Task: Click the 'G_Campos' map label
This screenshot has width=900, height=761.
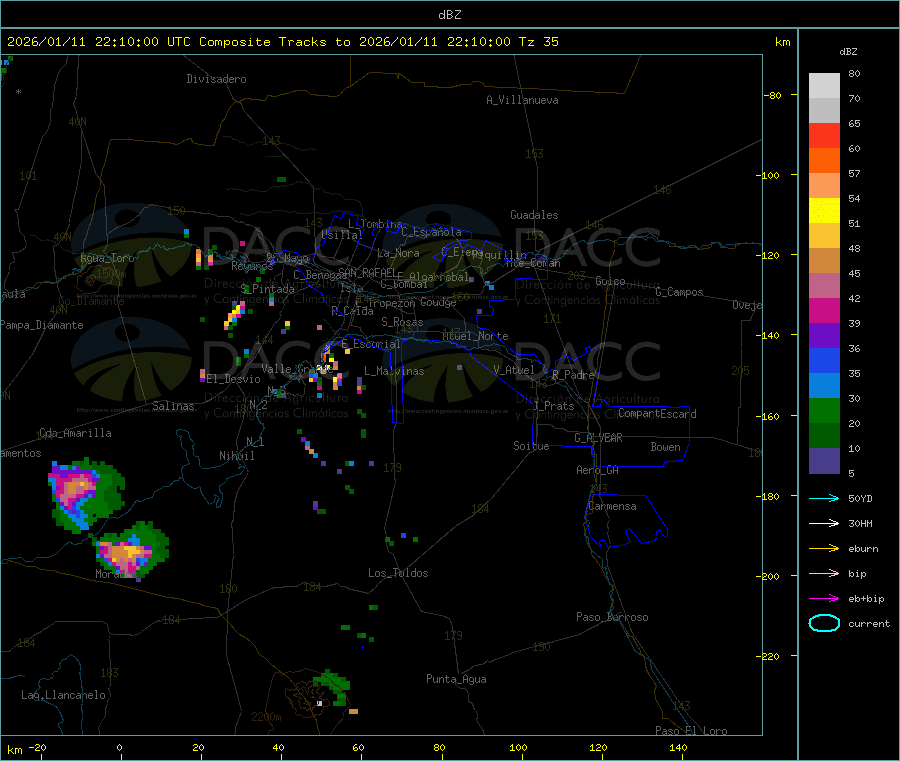Action: [x=679, y=292]
